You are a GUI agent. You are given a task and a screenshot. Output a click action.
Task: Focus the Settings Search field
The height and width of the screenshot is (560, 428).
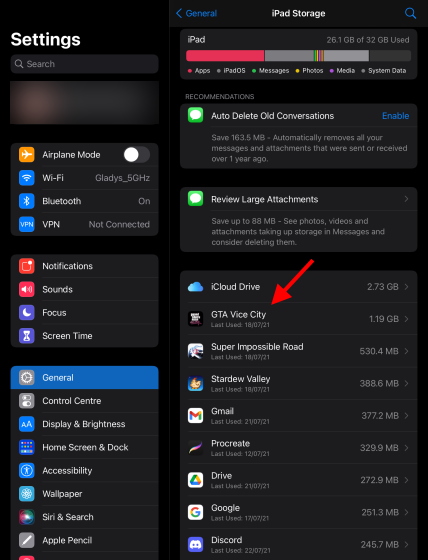pyautogui.click(x=84, y=64)
